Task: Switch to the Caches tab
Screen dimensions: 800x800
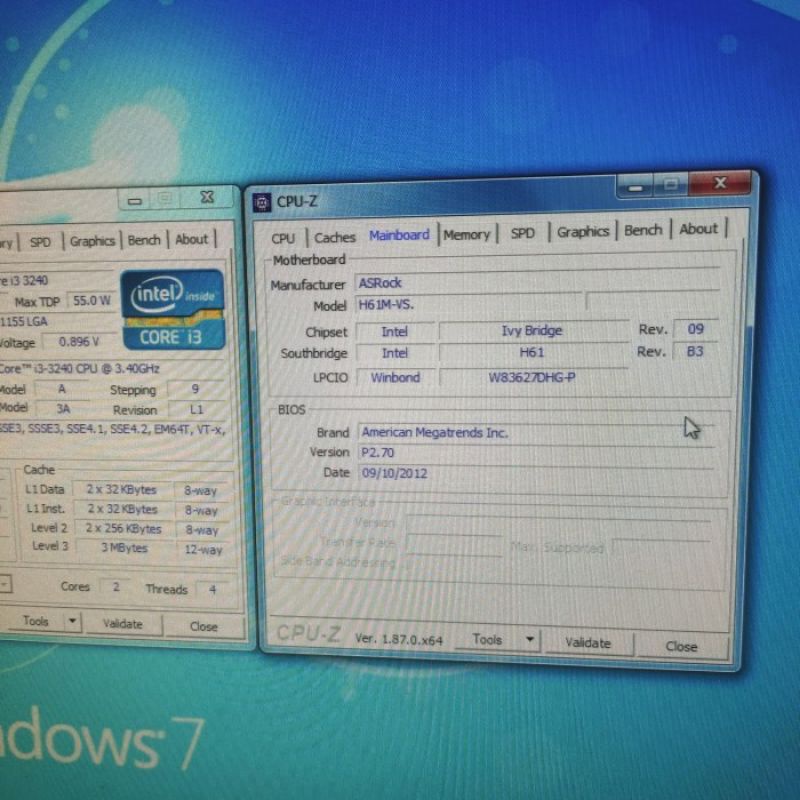Action: [335, 237]
